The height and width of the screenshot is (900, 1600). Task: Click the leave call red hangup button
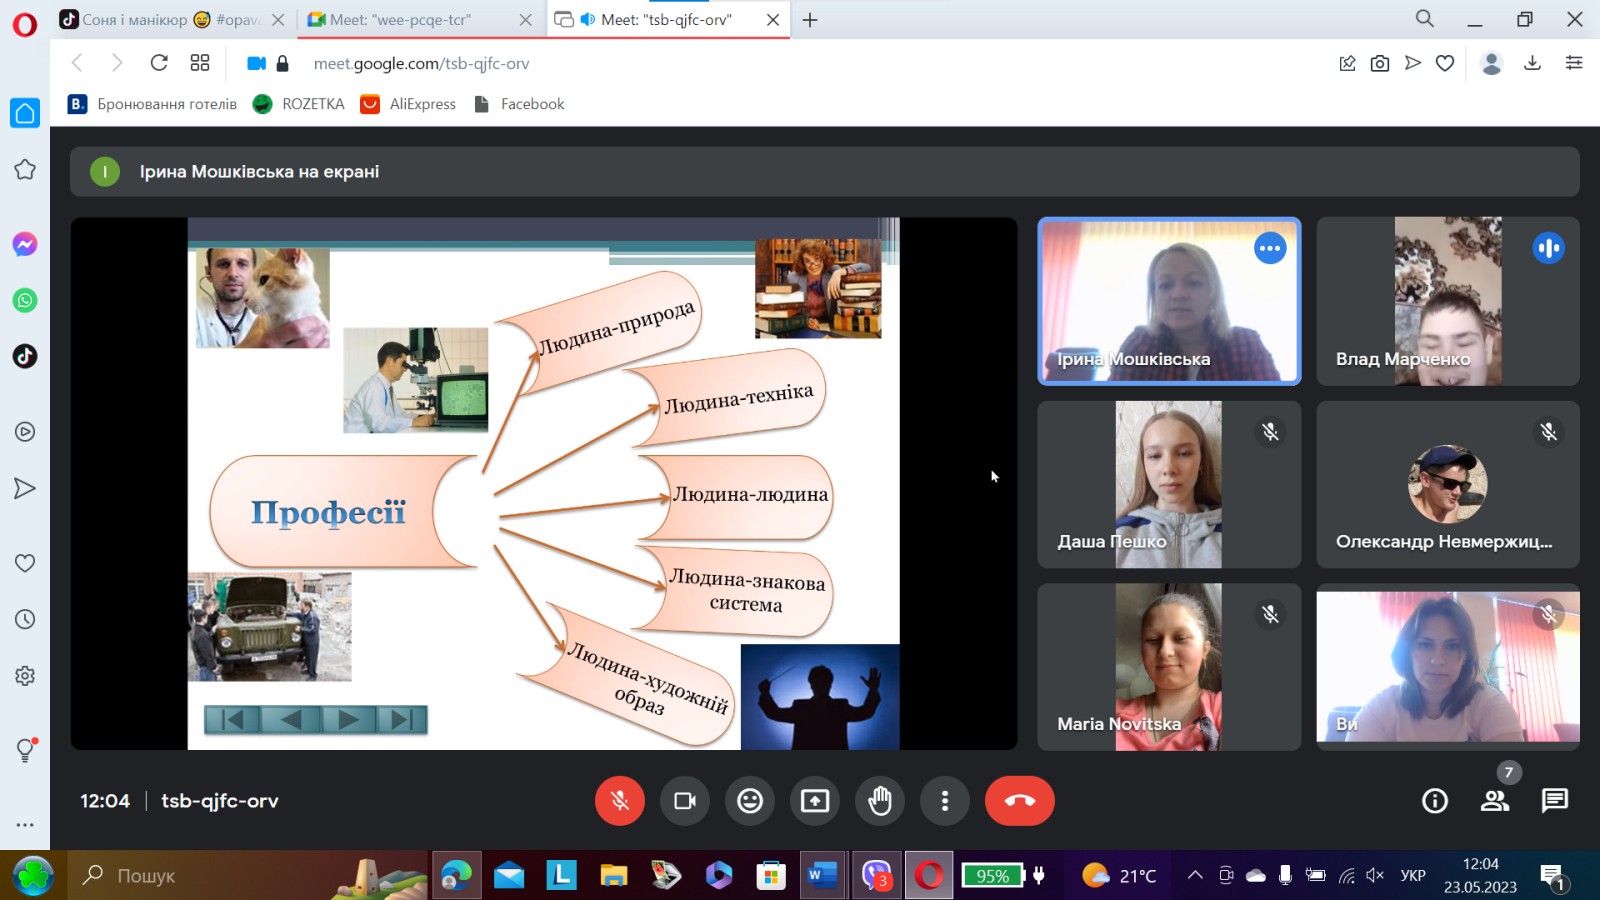pos(1019,801)
